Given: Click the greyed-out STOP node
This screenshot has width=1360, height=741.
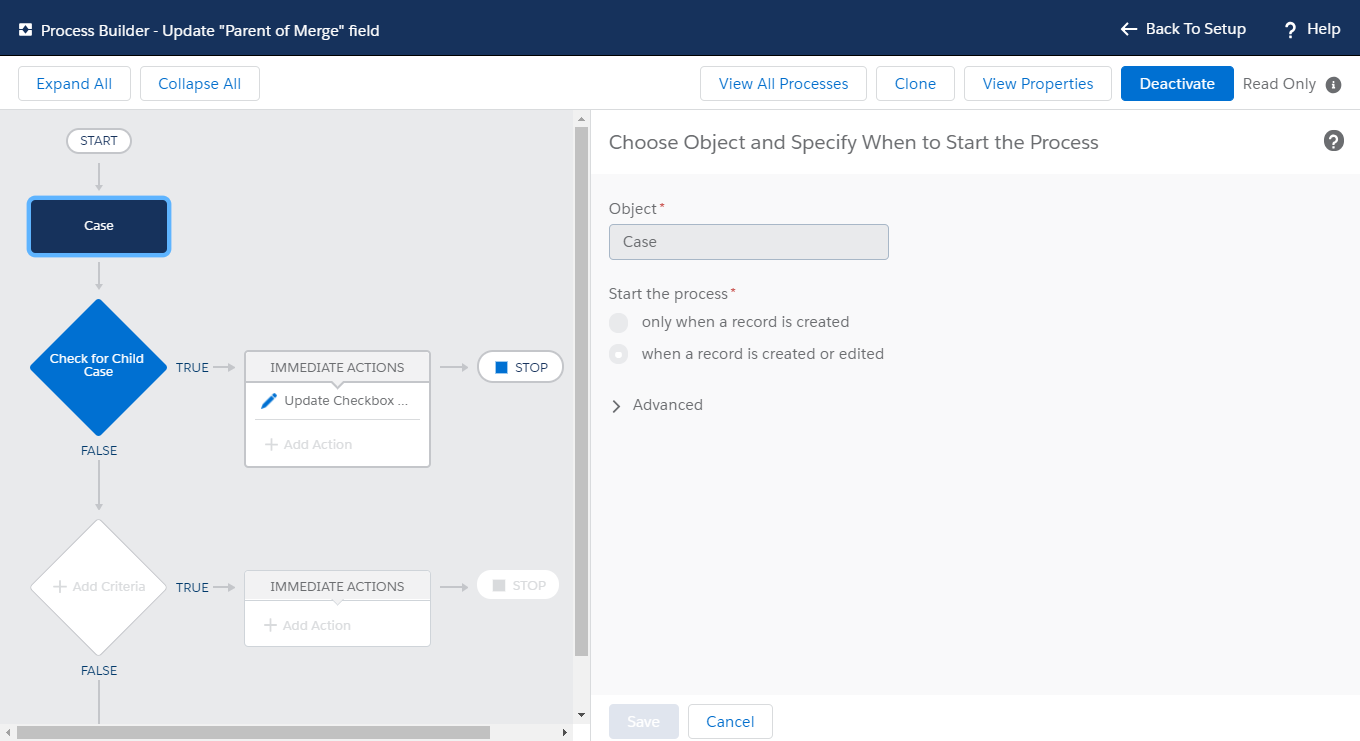Looking at the screenshot, I should coord(518,585).
